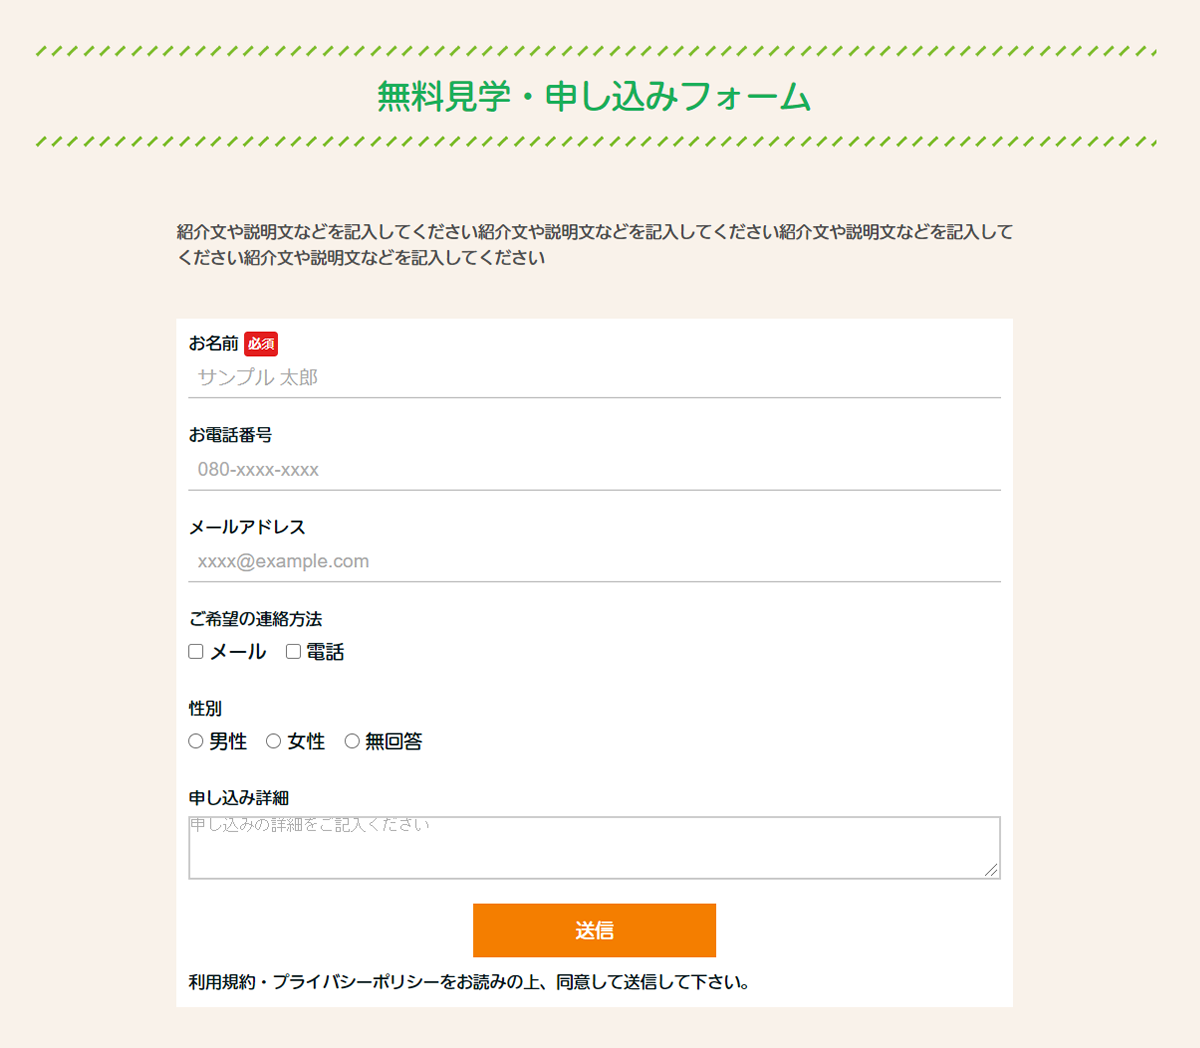
Task: Click the メールアドレス label
Action: (x=247, y=527)
